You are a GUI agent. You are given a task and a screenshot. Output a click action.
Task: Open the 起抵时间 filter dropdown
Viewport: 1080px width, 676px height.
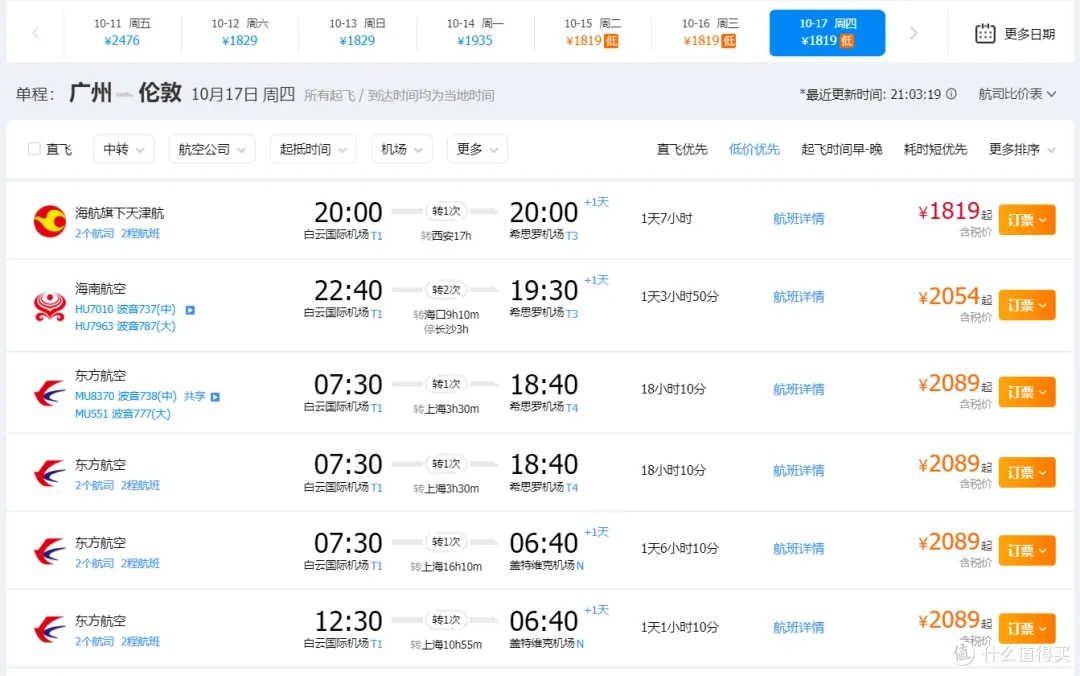[313, 149]
